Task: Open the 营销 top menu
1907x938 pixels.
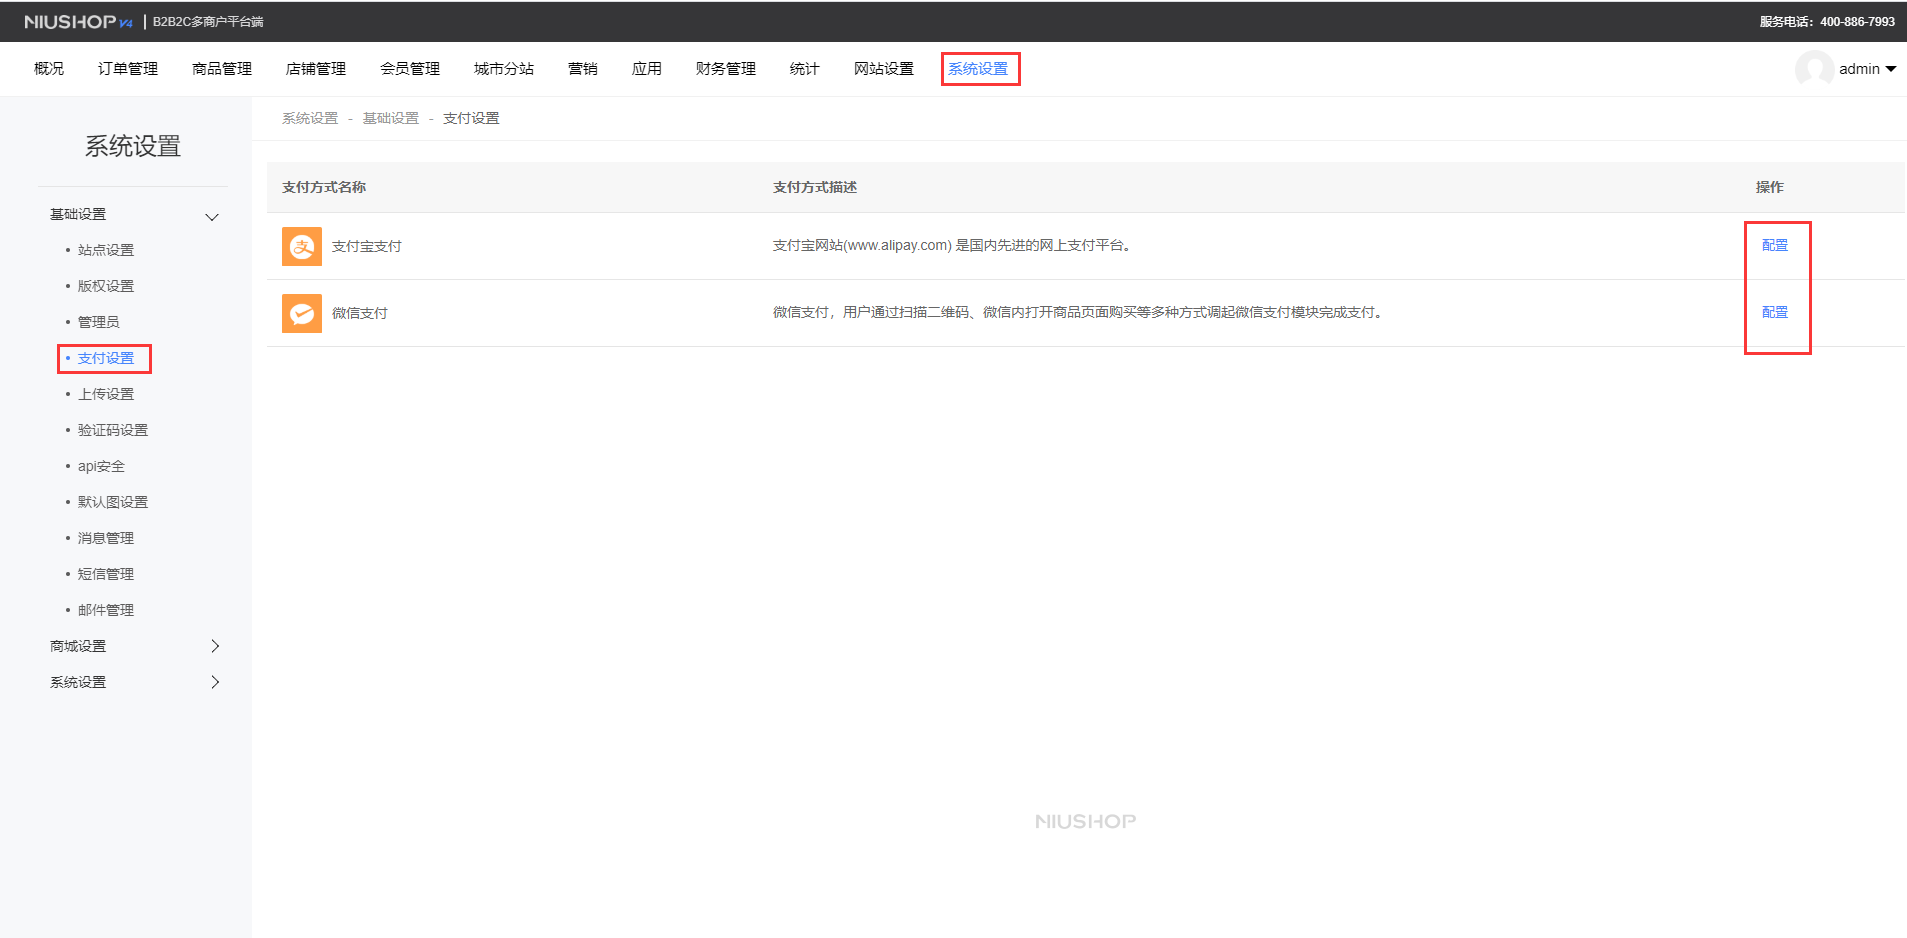Action: (583, 69)
